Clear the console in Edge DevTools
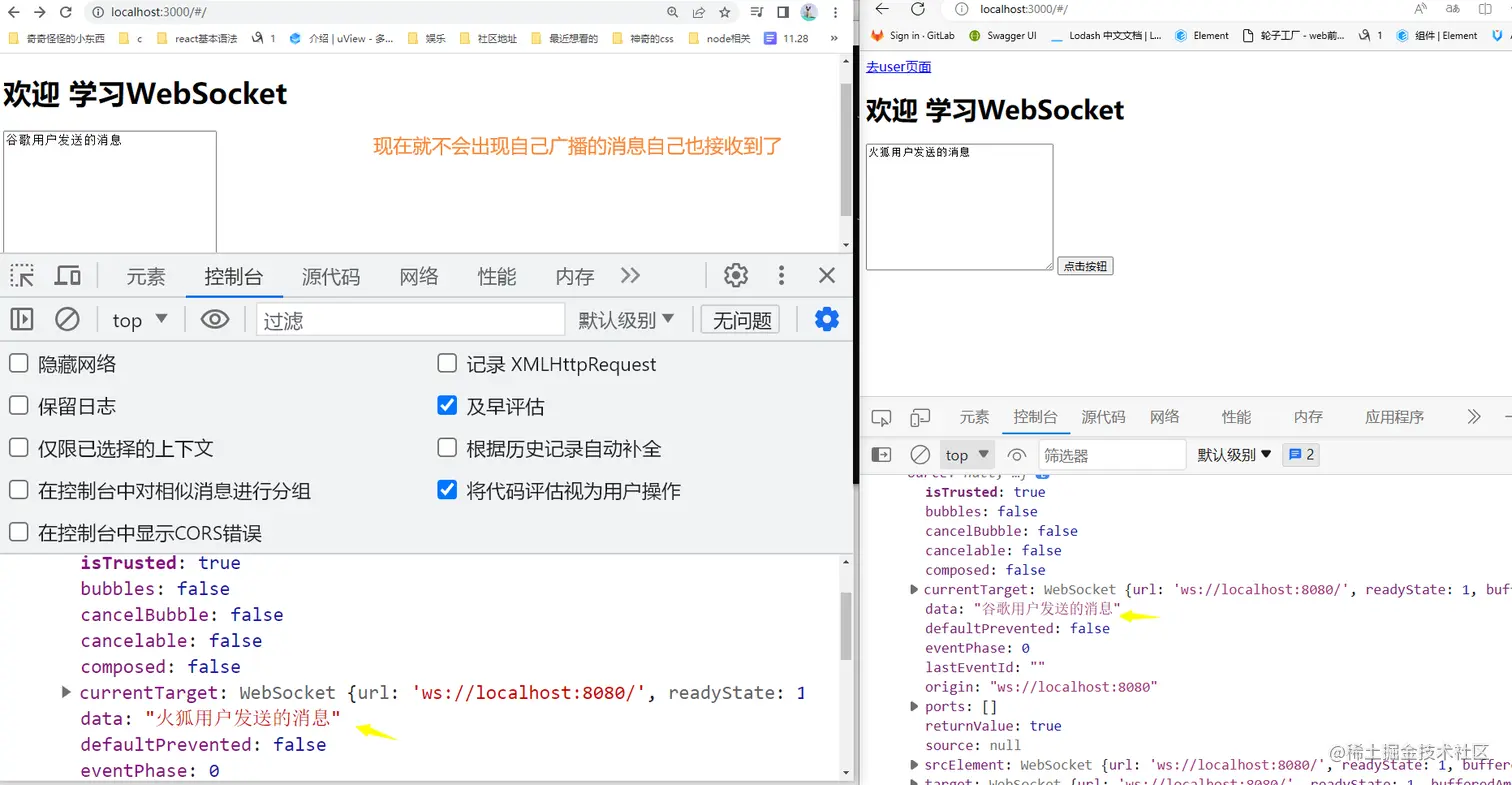Image resolution: width=1512 pixels, height=785 pixels. click(x=920, y=455)
